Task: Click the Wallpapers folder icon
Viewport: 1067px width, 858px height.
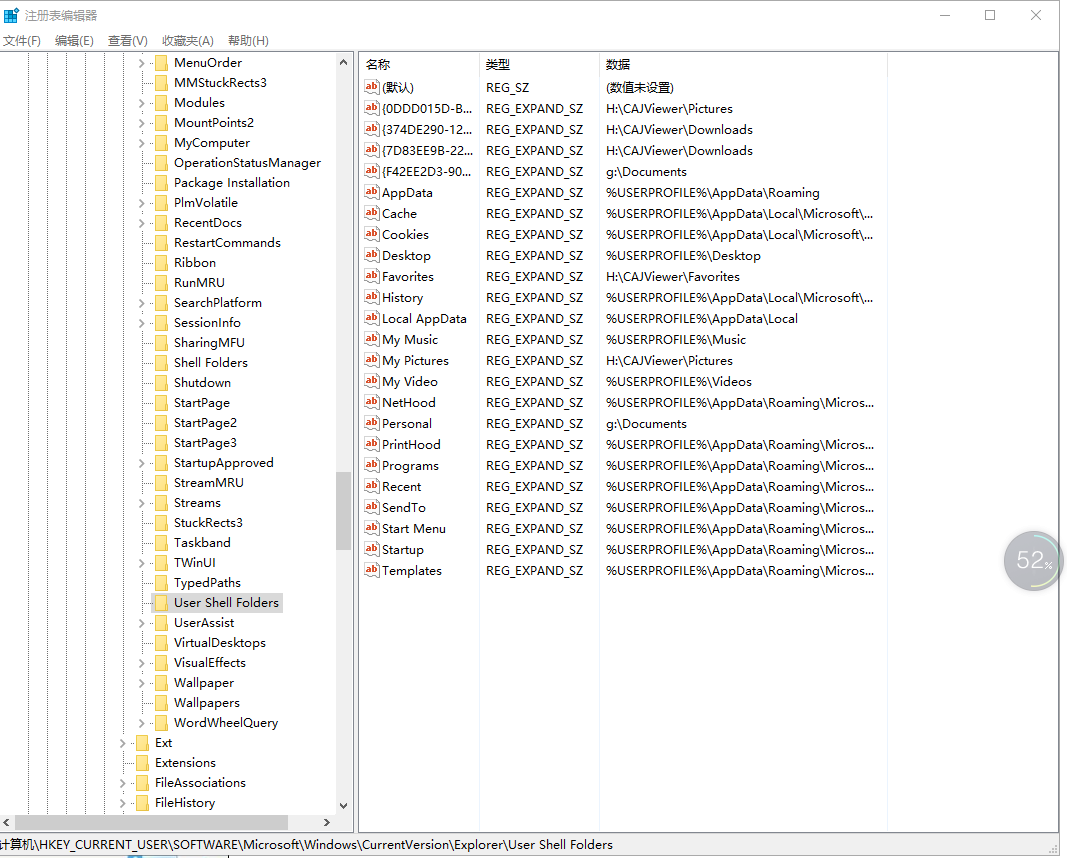Action: [x=162, y=702]
